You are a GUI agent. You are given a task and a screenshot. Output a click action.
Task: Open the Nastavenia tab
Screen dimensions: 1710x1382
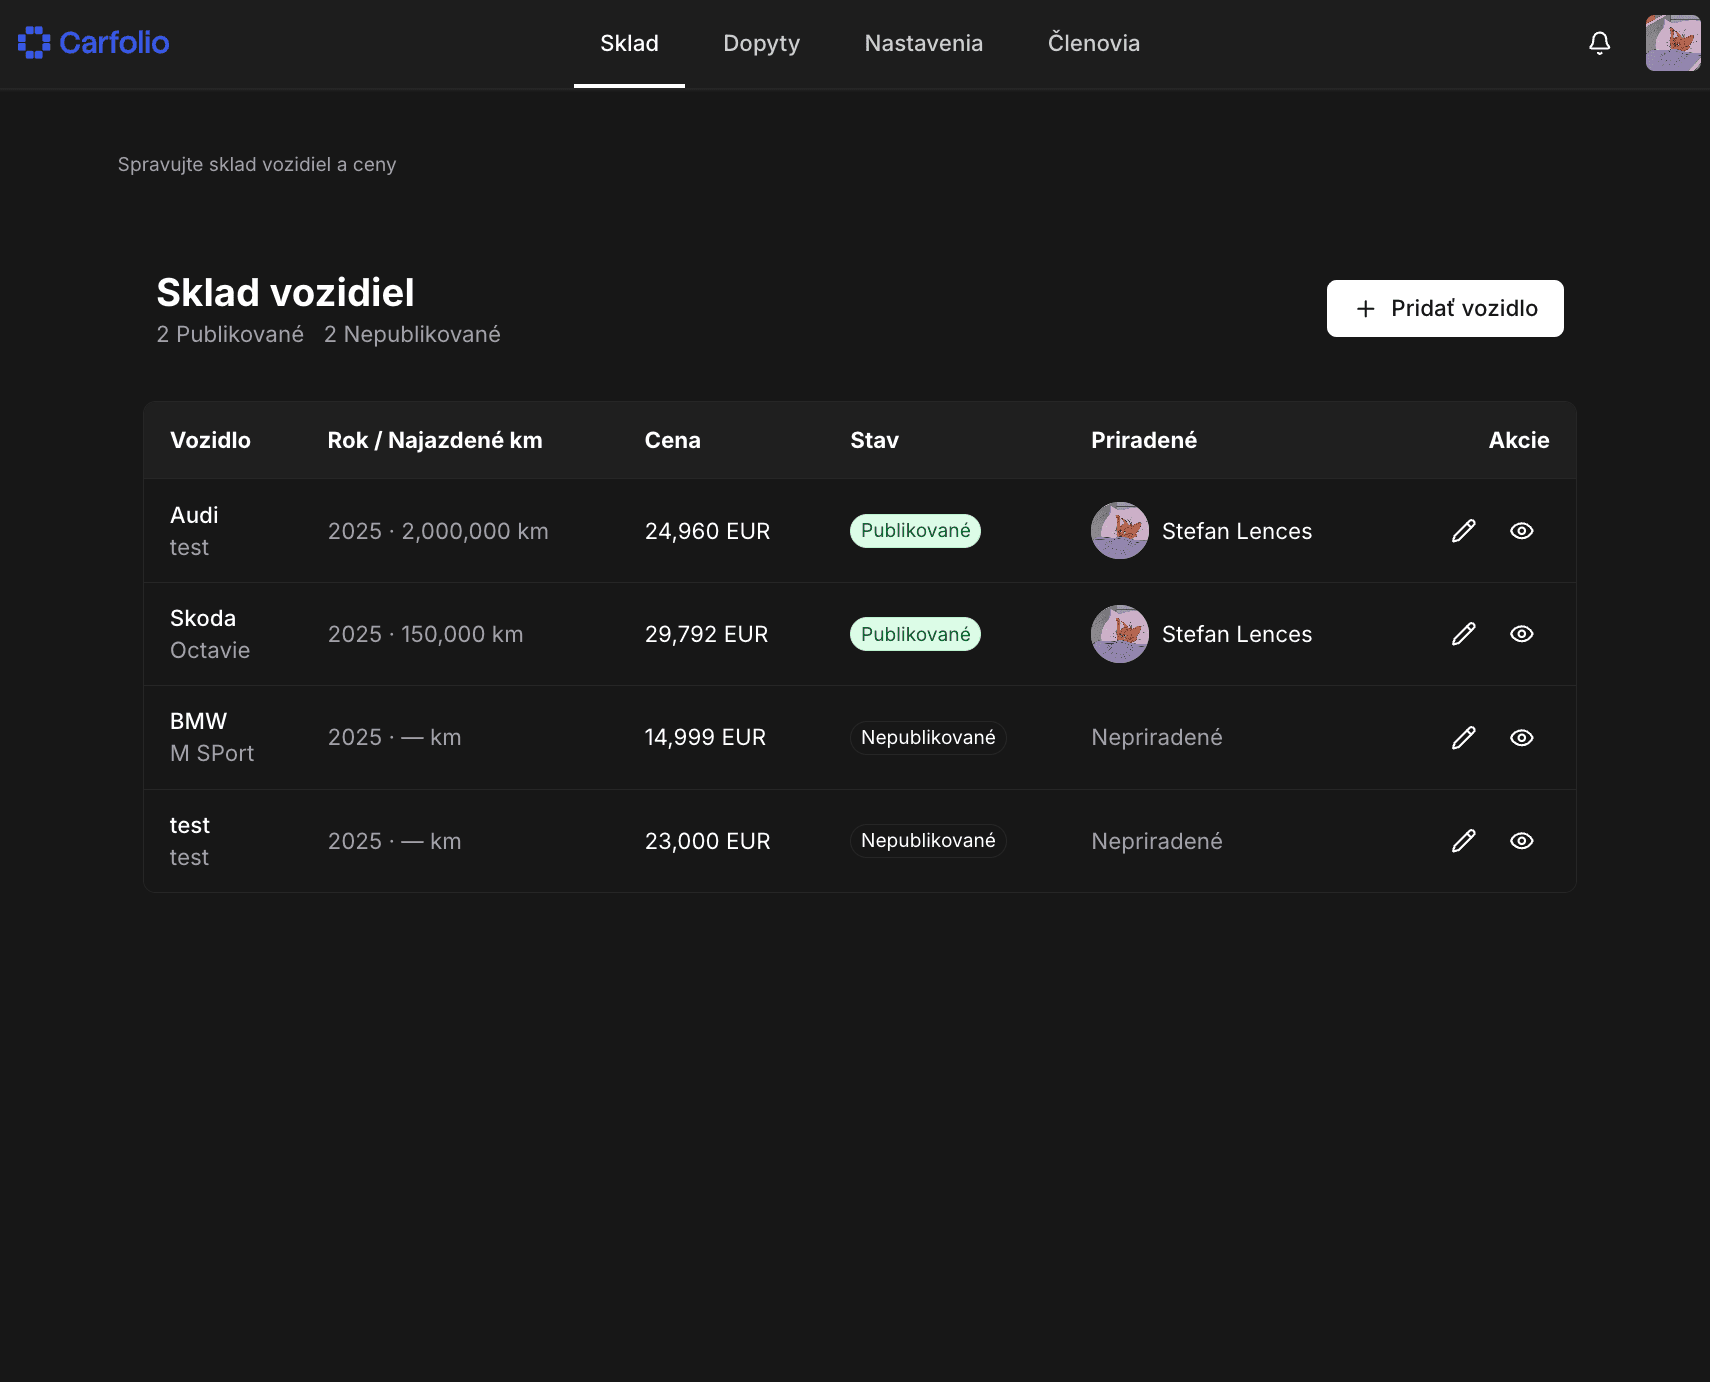pos(923,43)
